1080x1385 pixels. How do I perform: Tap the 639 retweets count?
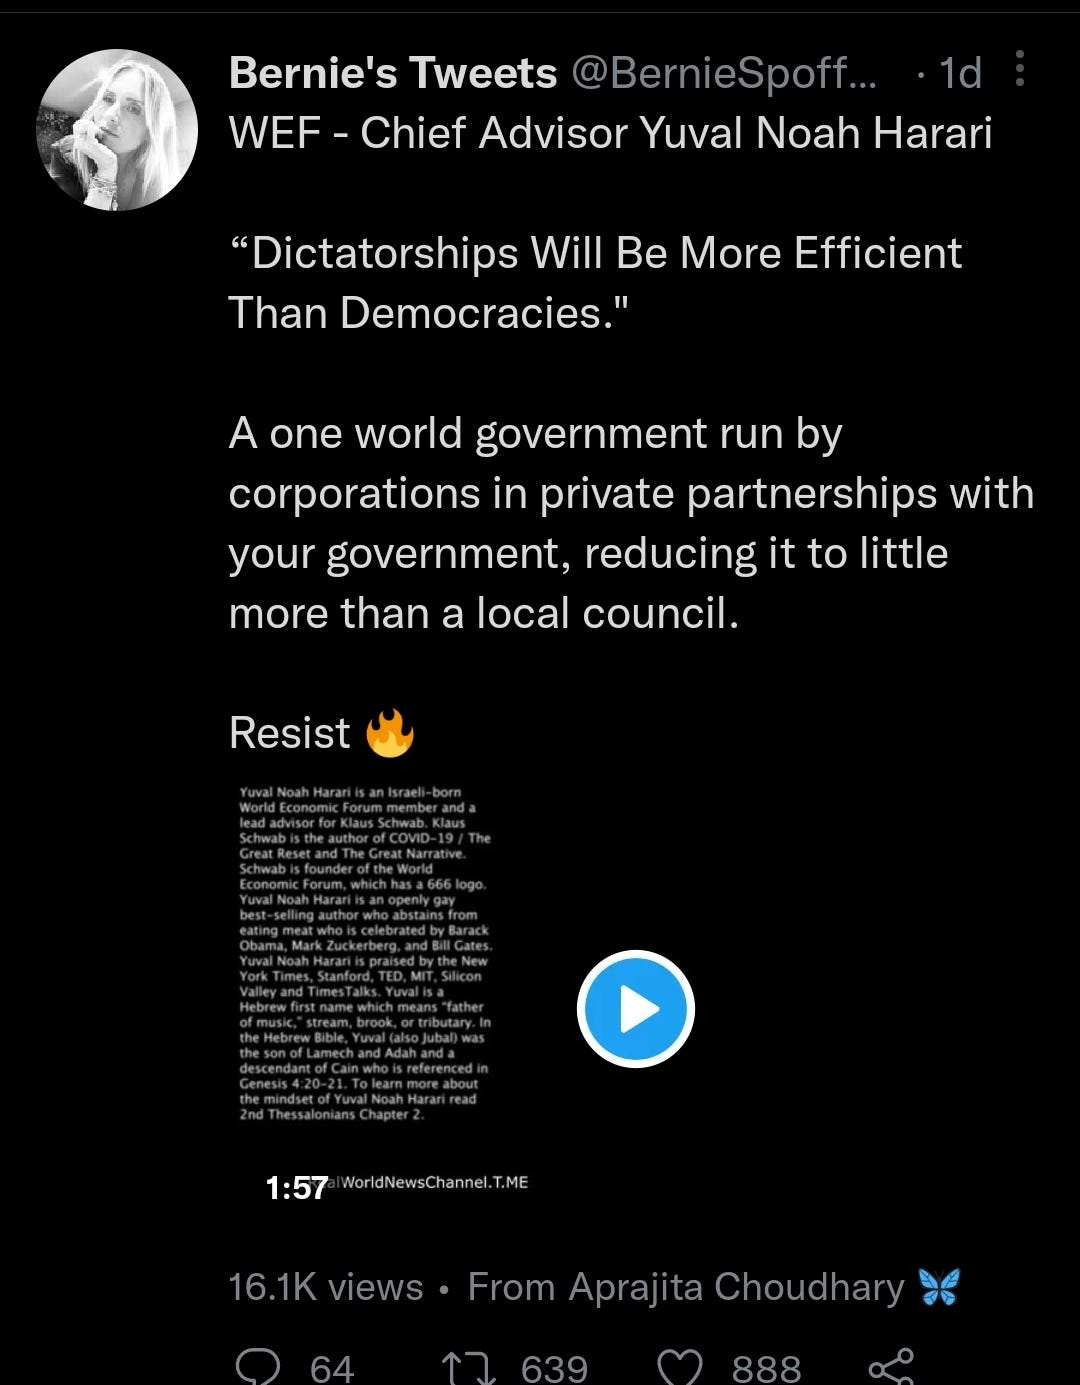554,1367
